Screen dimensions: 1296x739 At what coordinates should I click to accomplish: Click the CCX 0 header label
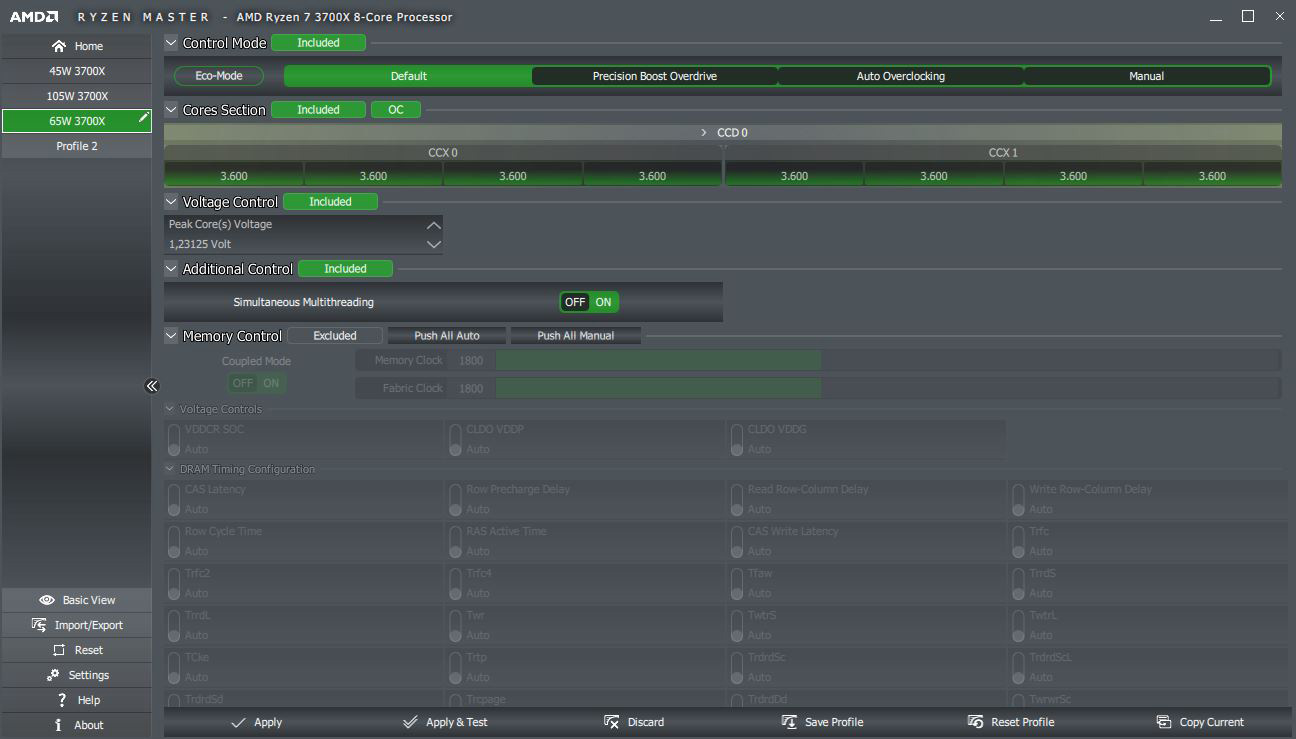click(x=443, y=153)
